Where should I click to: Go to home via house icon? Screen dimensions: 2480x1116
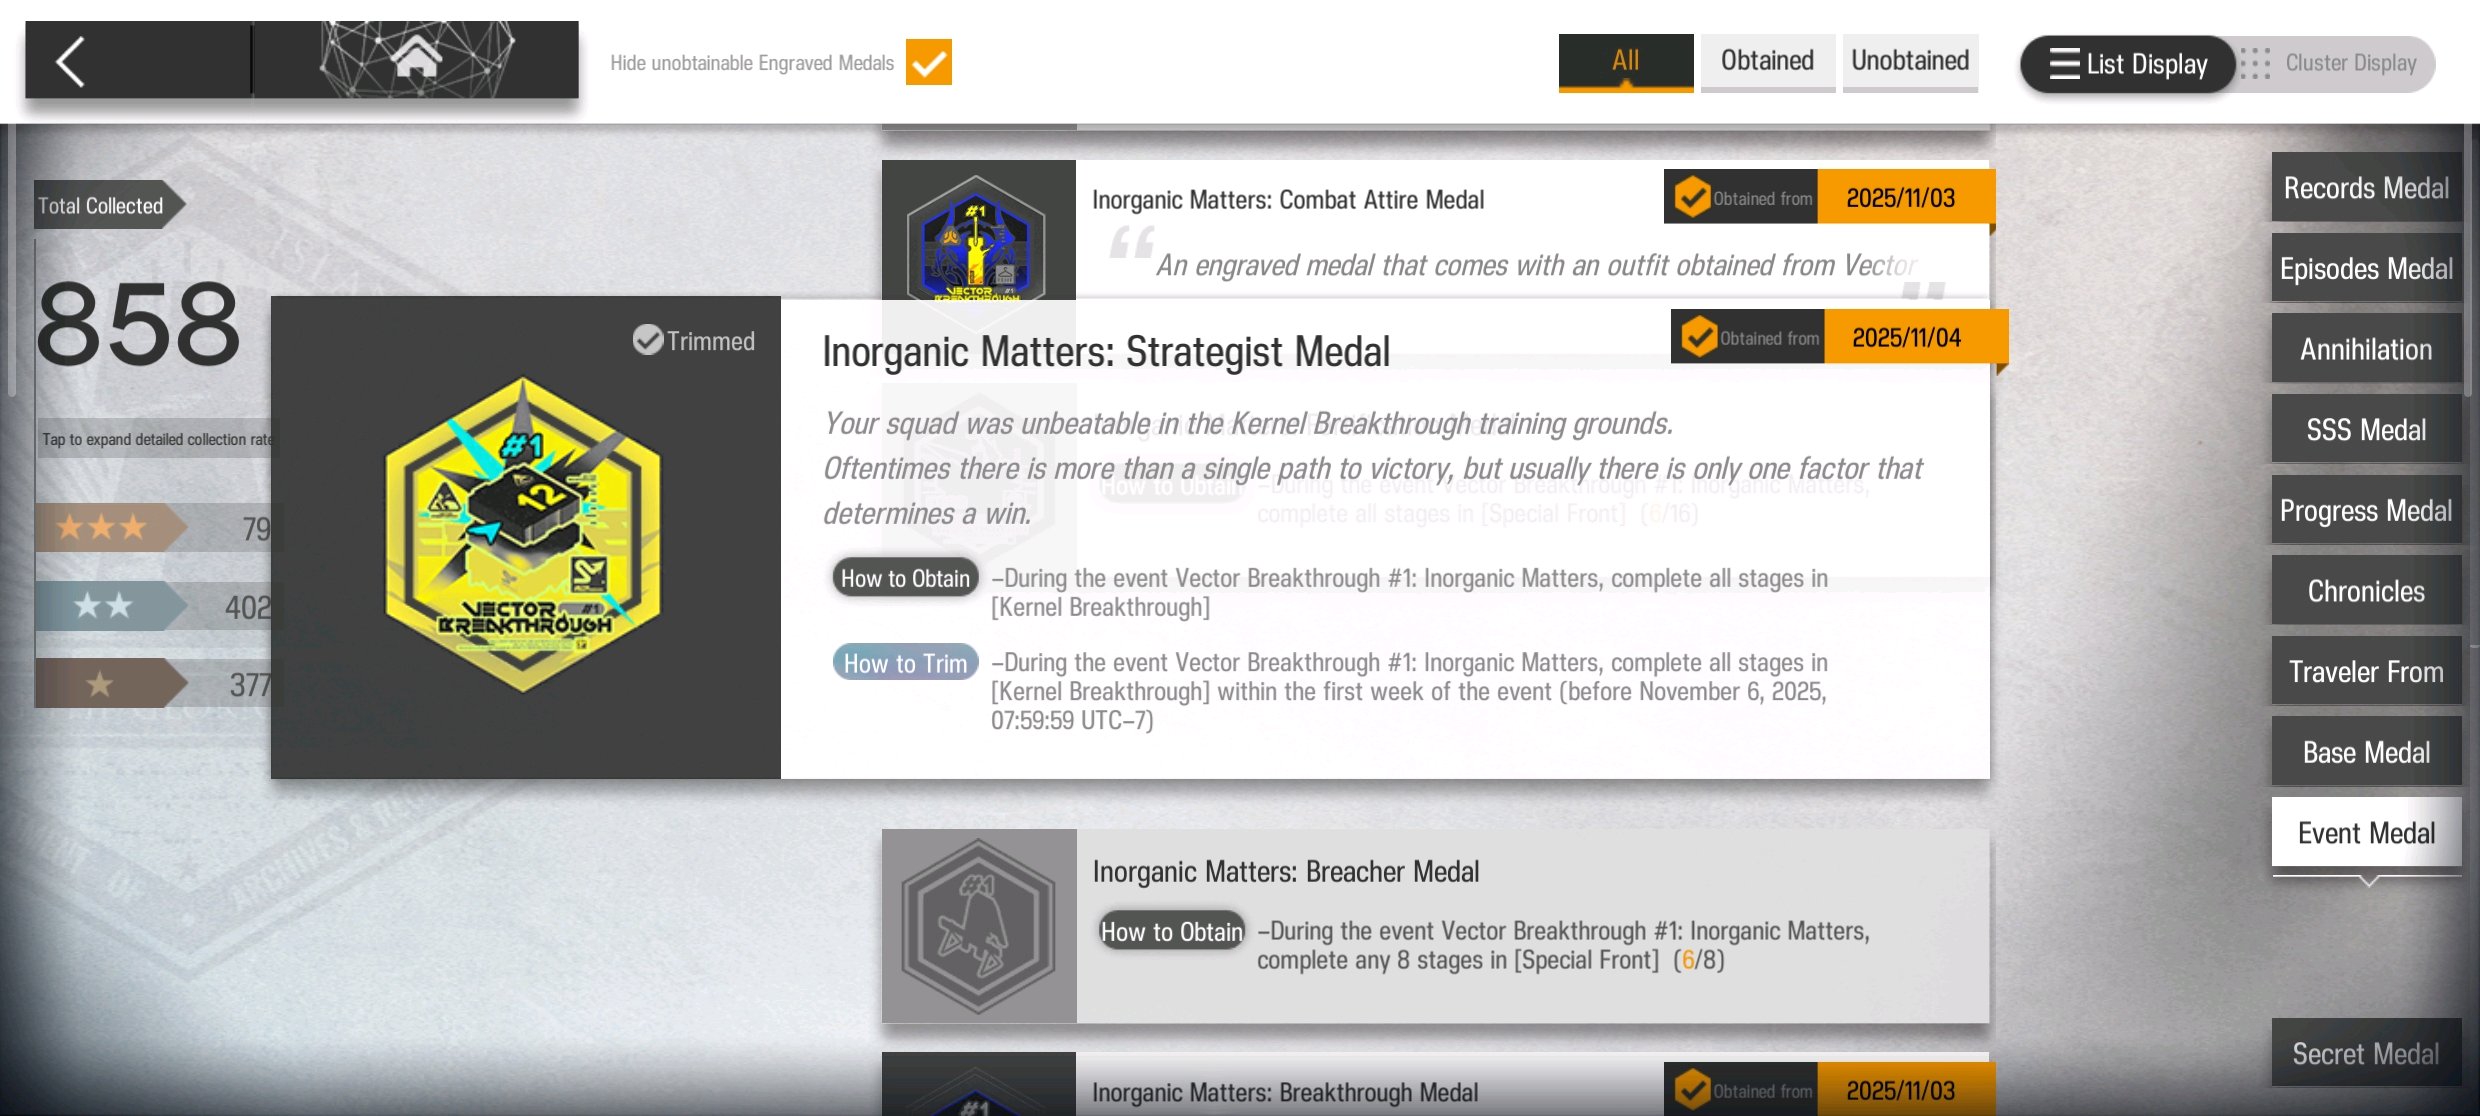pos(416,58)
